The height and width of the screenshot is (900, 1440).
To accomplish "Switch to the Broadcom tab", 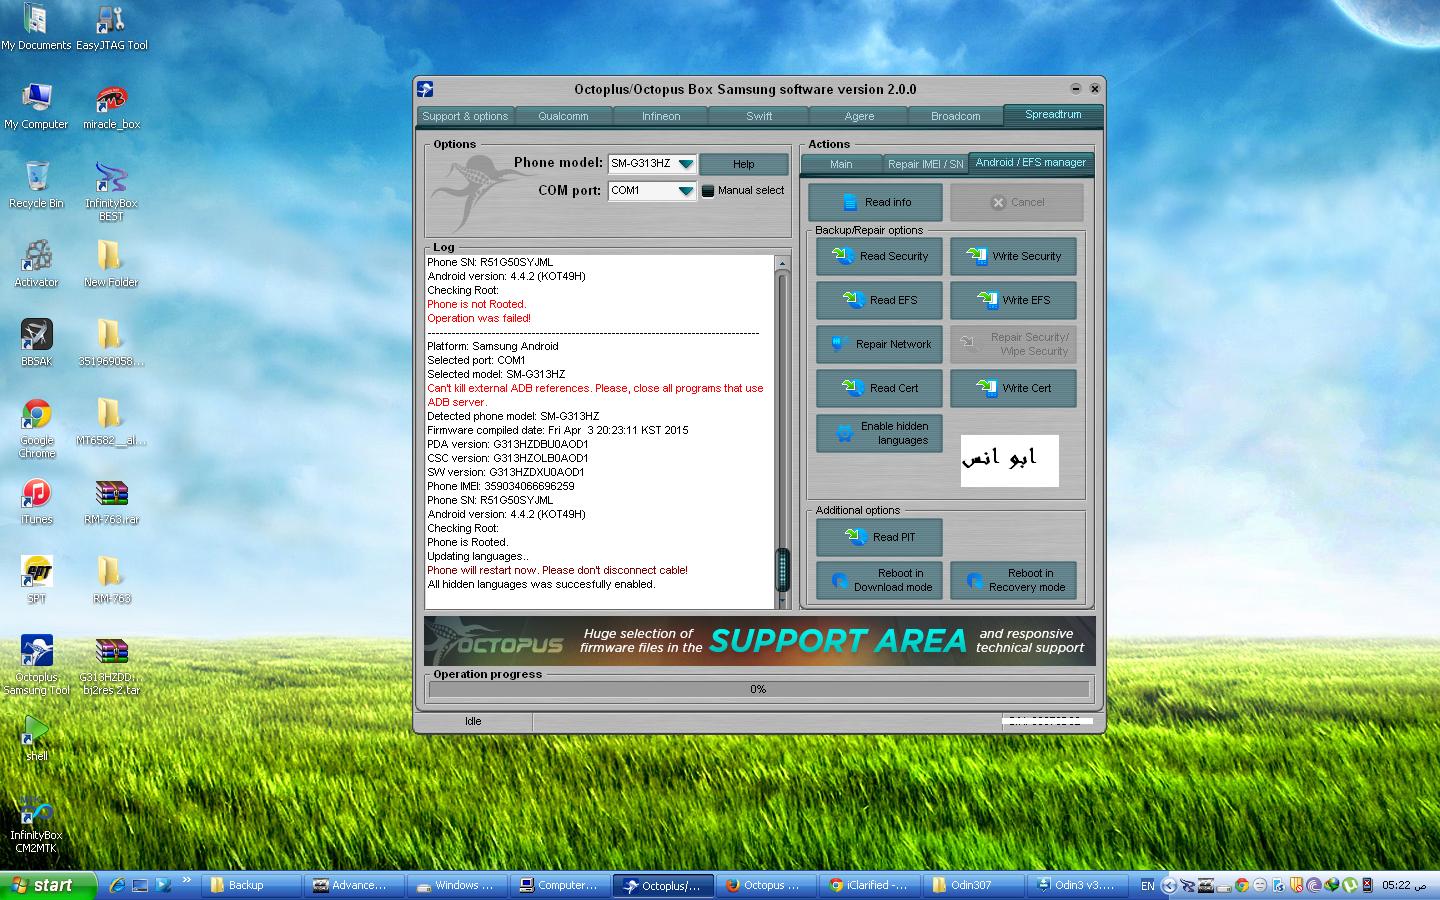I will [x=956, y=116].
